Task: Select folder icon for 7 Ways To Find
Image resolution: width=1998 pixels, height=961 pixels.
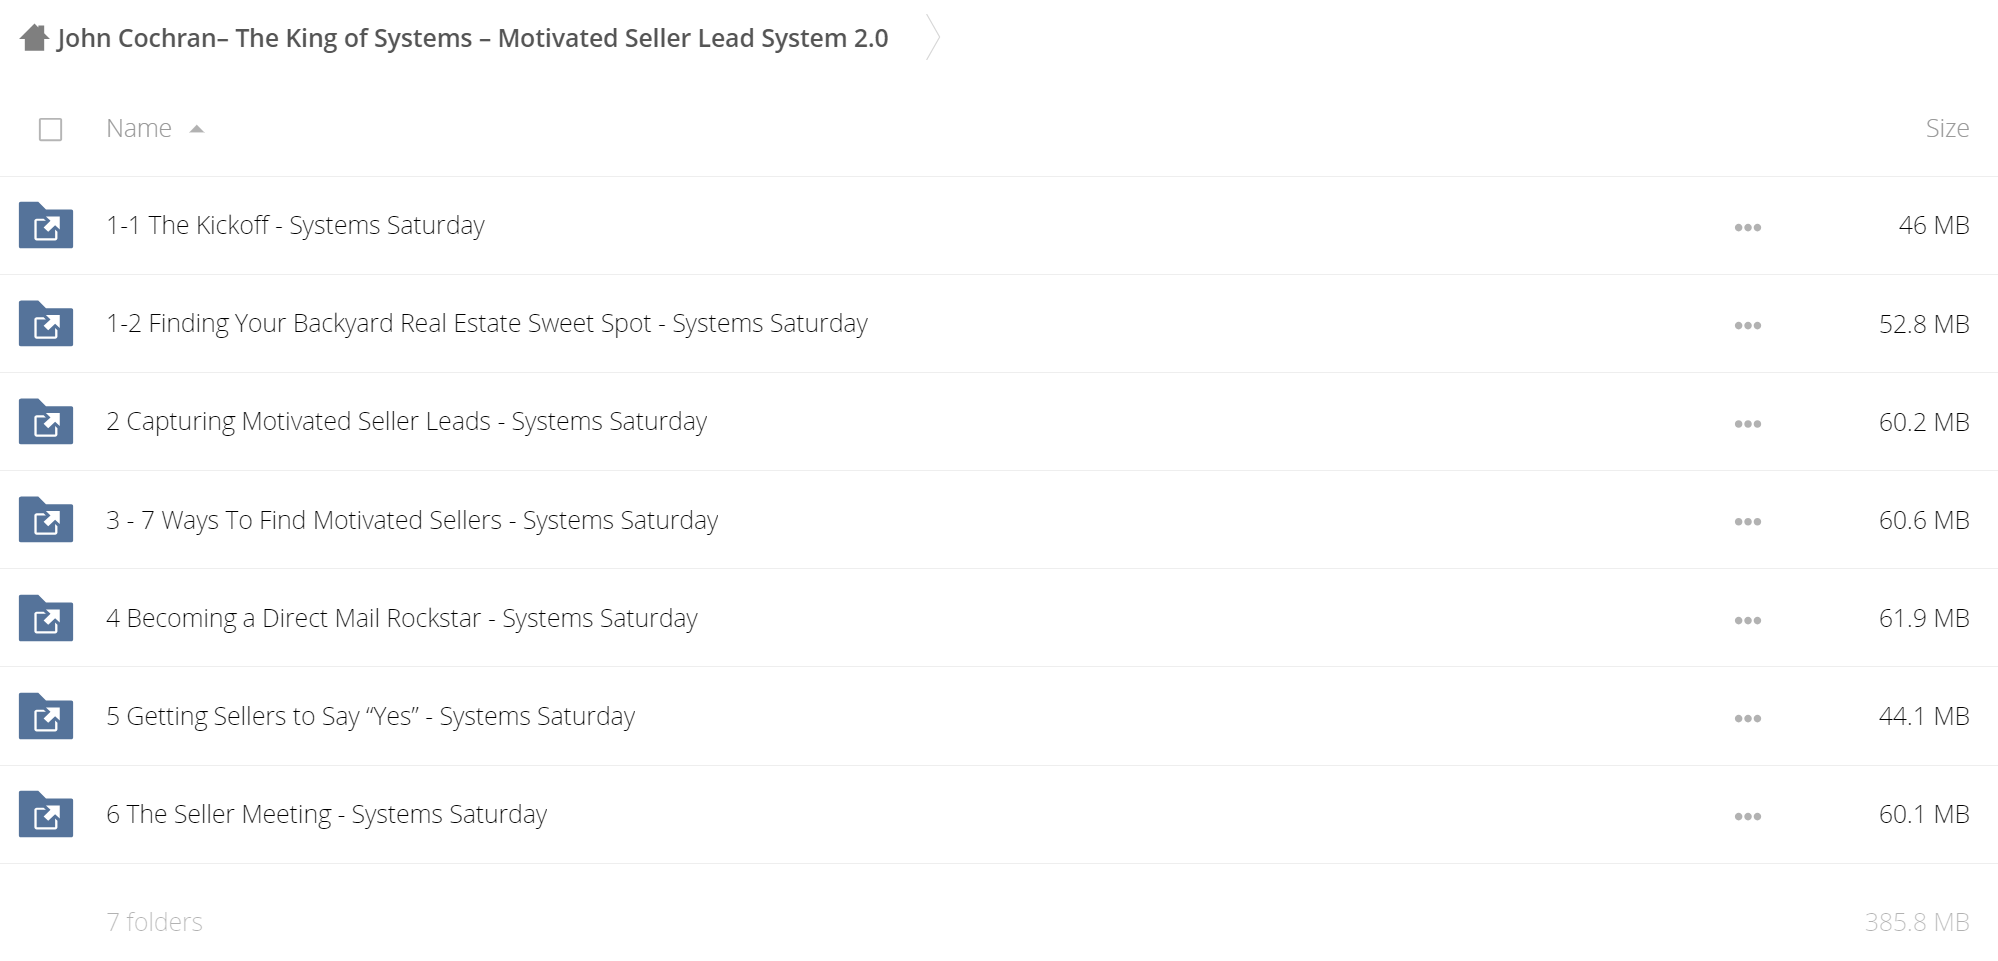Action: 46,520
